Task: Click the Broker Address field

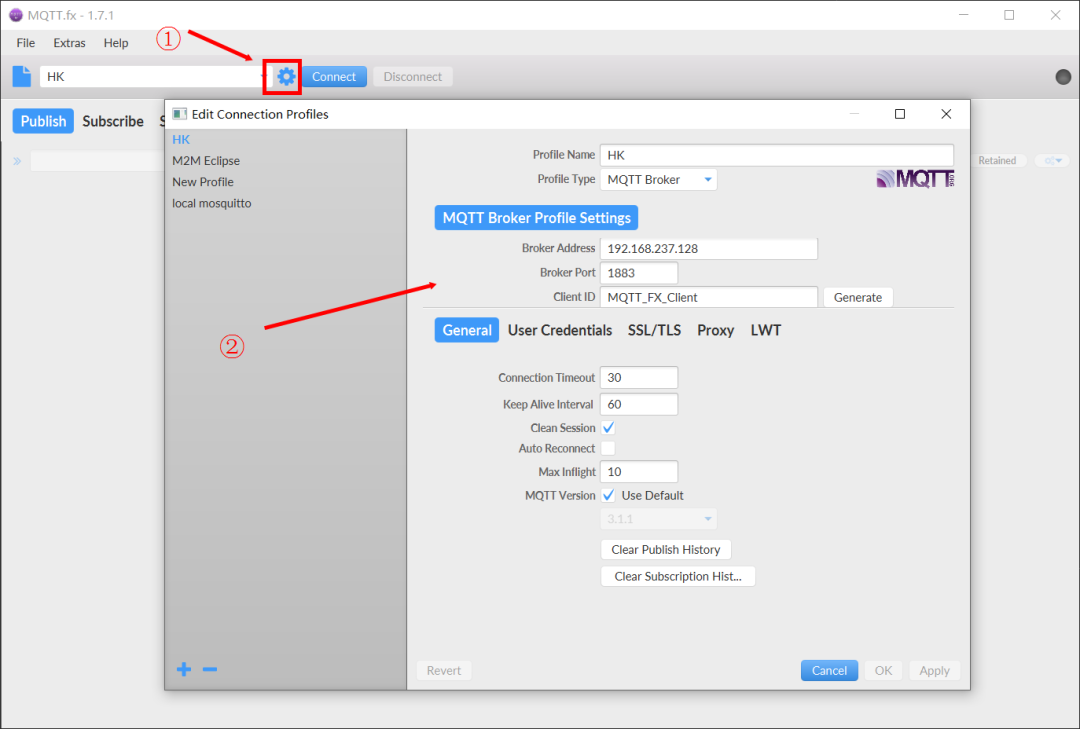Action: coord(709,248)
